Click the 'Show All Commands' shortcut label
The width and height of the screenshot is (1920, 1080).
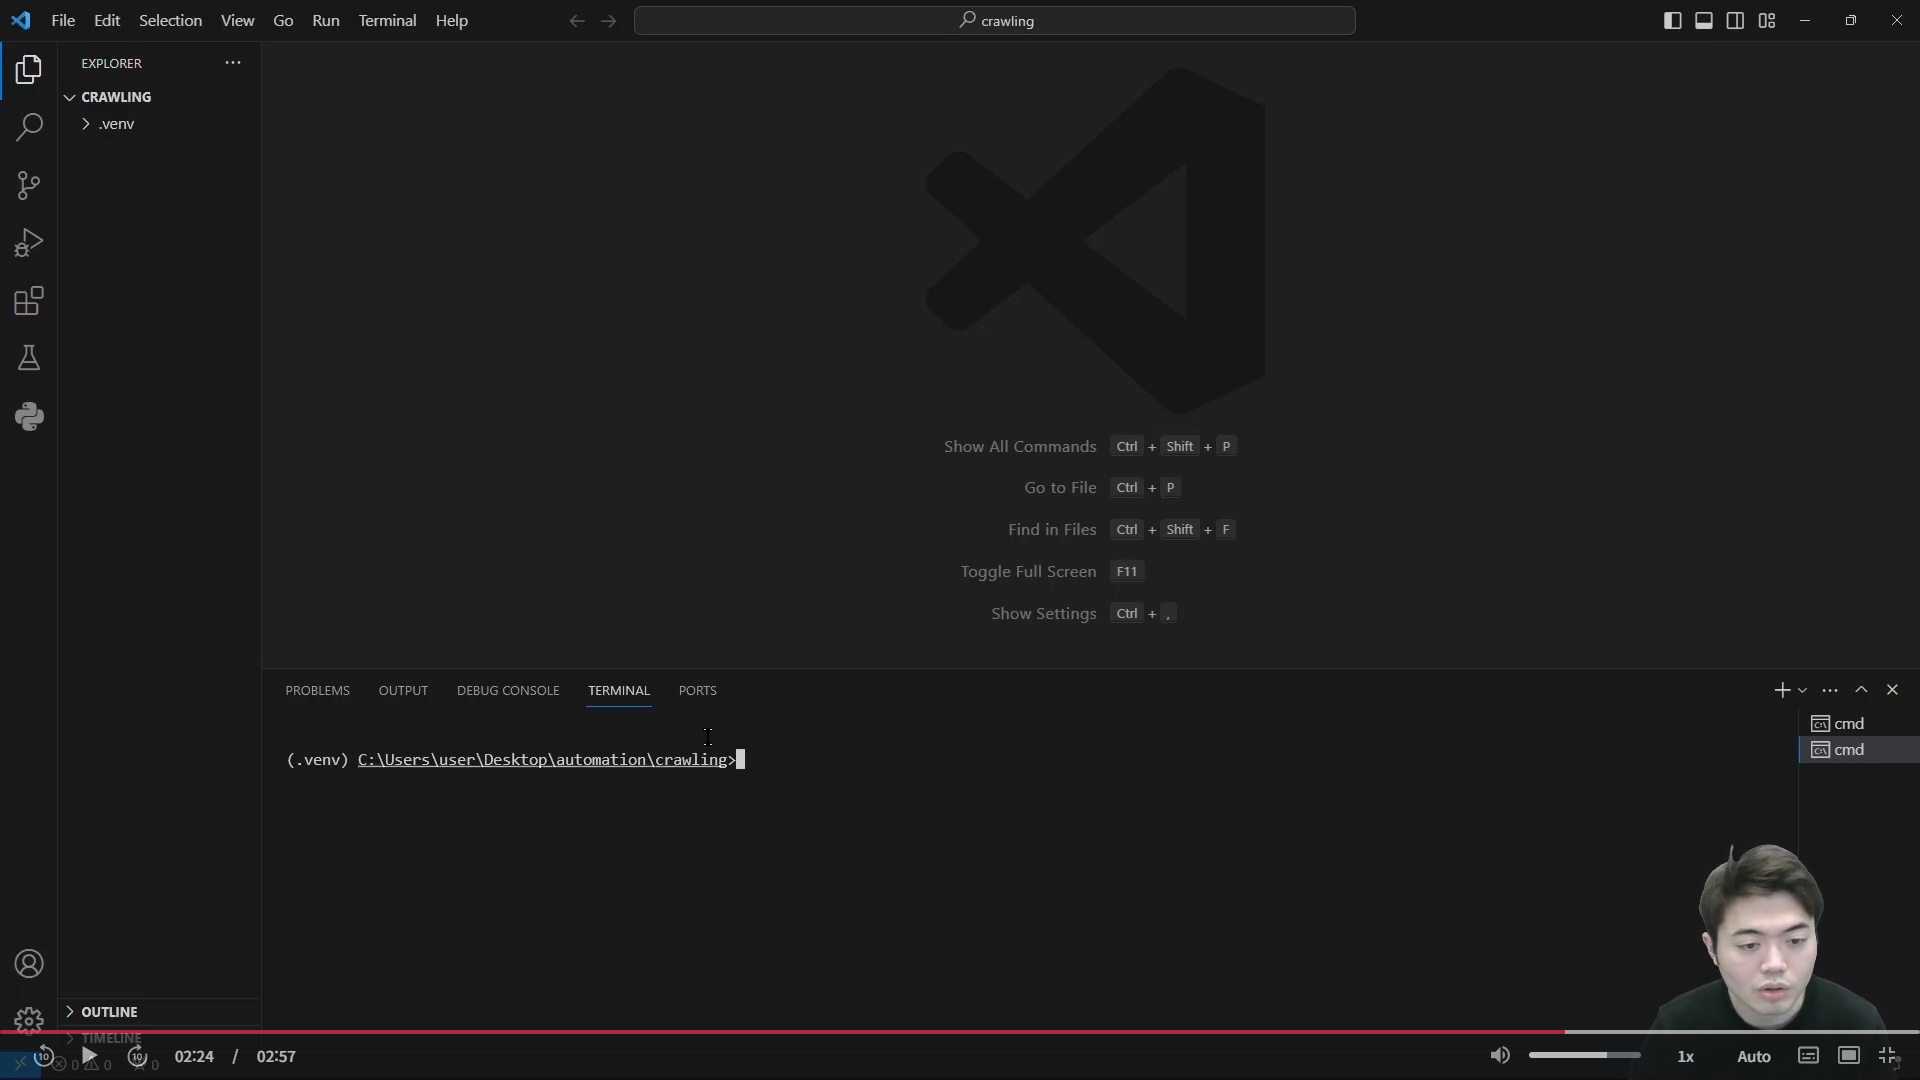[x=1020, y=447]
